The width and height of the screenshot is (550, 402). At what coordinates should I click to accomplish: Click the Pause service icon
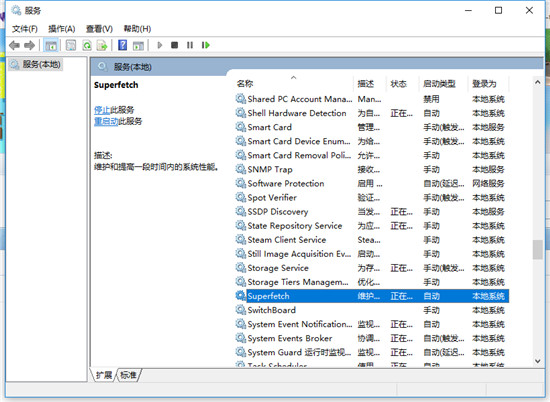point(190,45)
